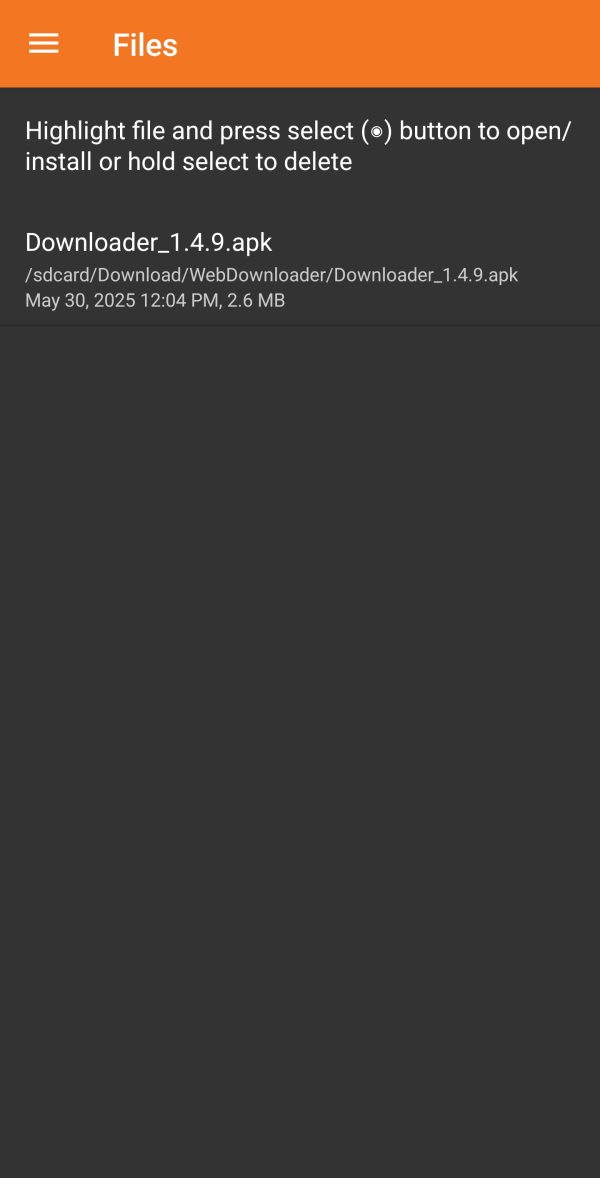Click the empty orange header area right of Files

[x=390, y=44]
